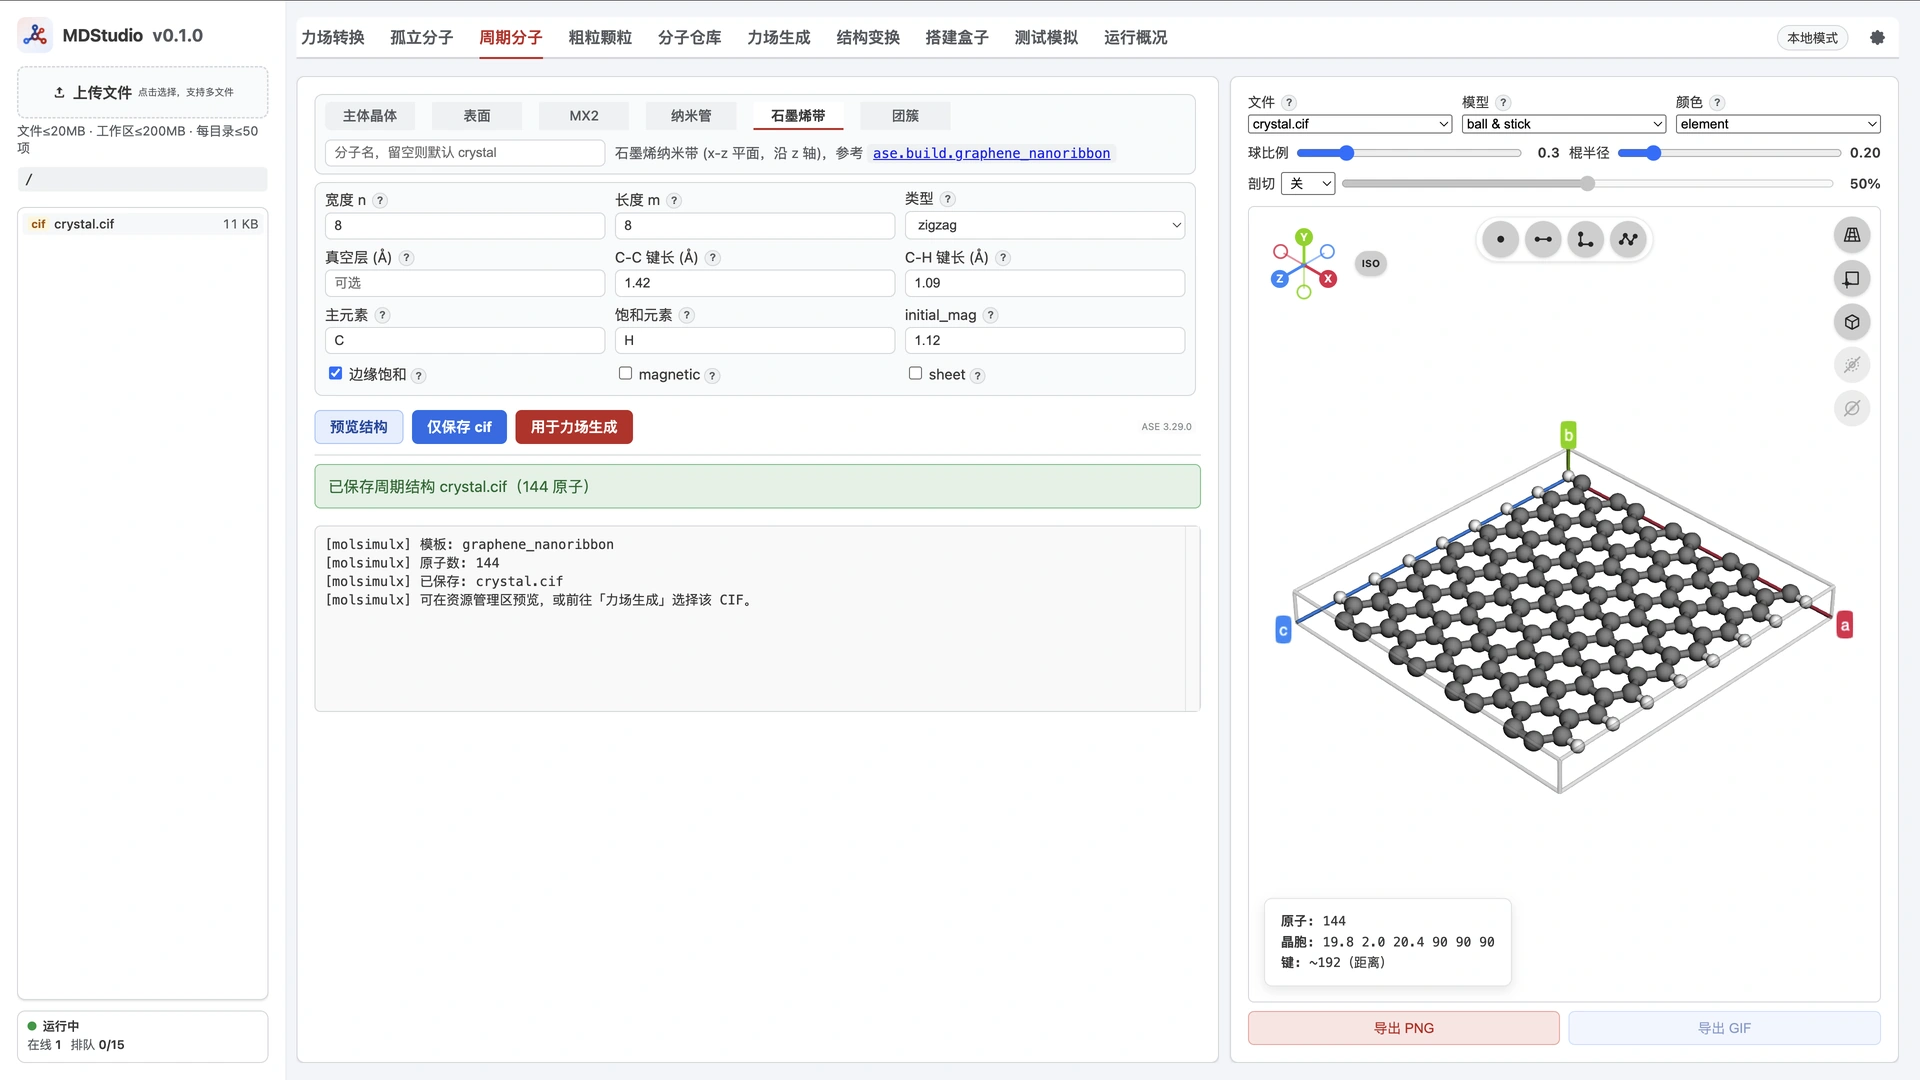Viewport: 1920px width, 1080px height.
Task: Switch to the 力场转换 tab
Action: click(x=333, y=37)
